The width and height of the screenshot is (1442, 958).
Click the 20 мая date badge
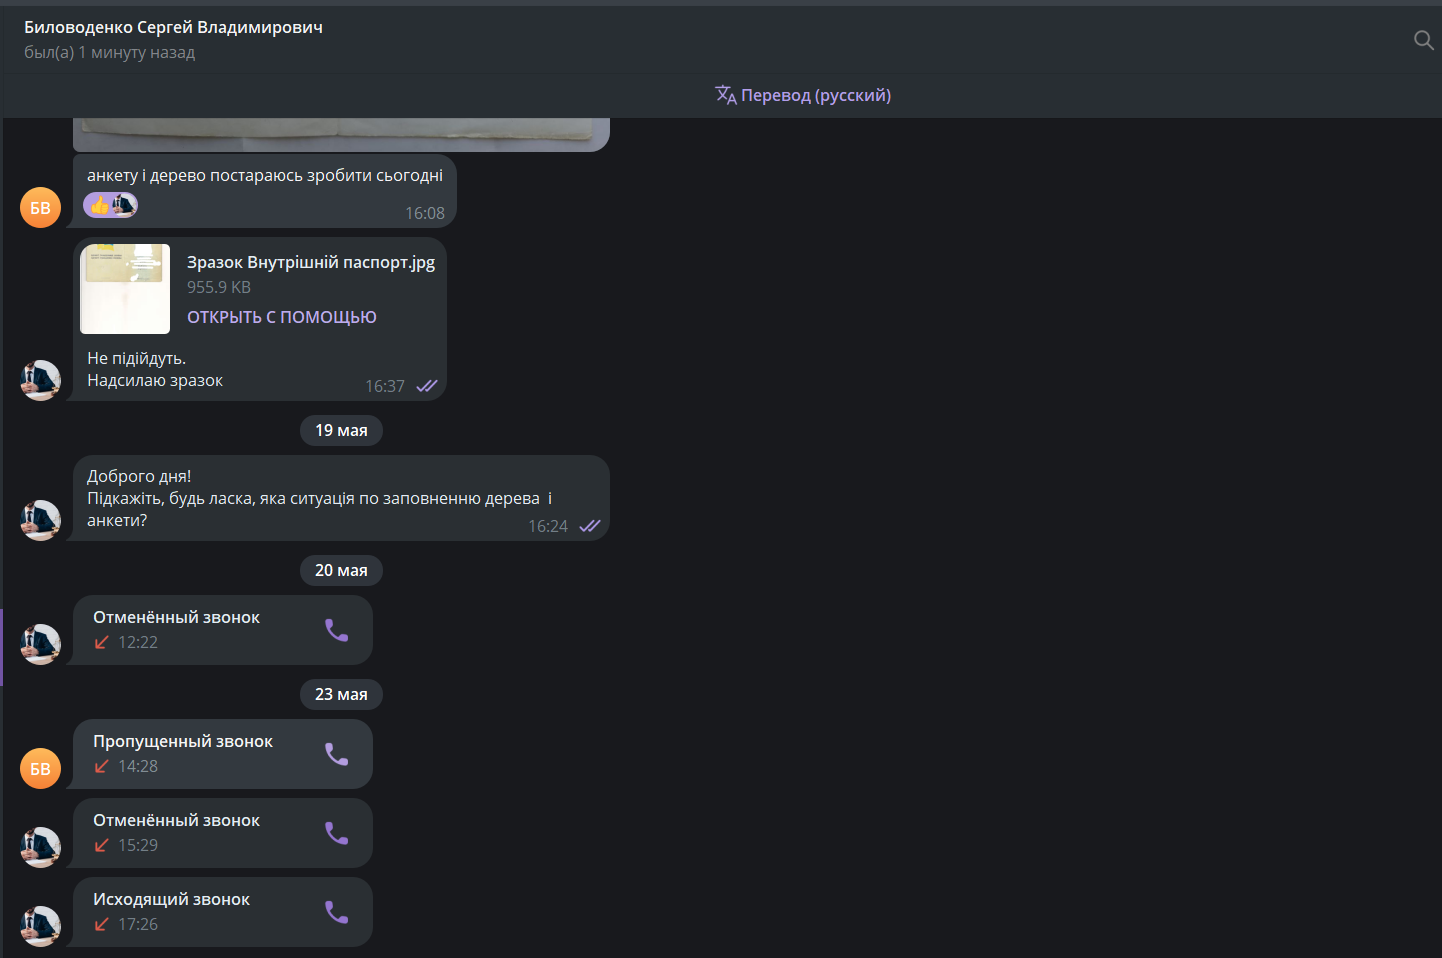click(341, 570)
